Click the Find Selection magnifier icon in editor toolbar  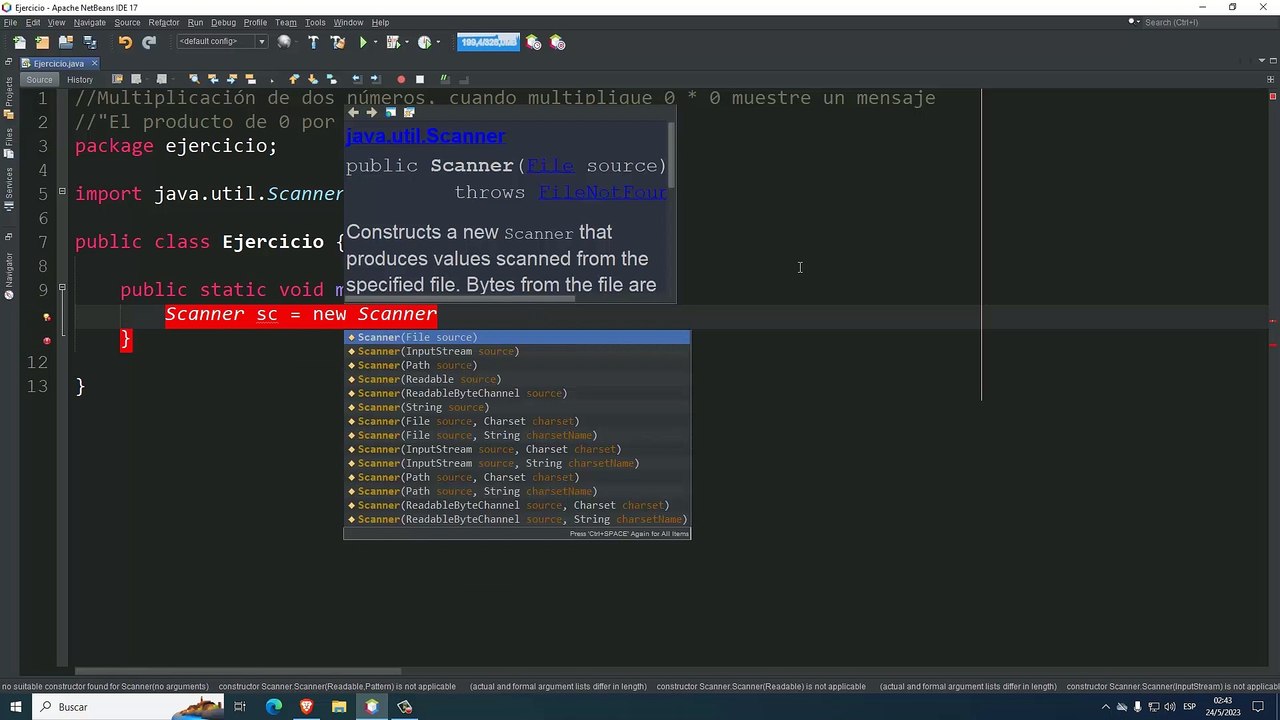tap(194, 79)
